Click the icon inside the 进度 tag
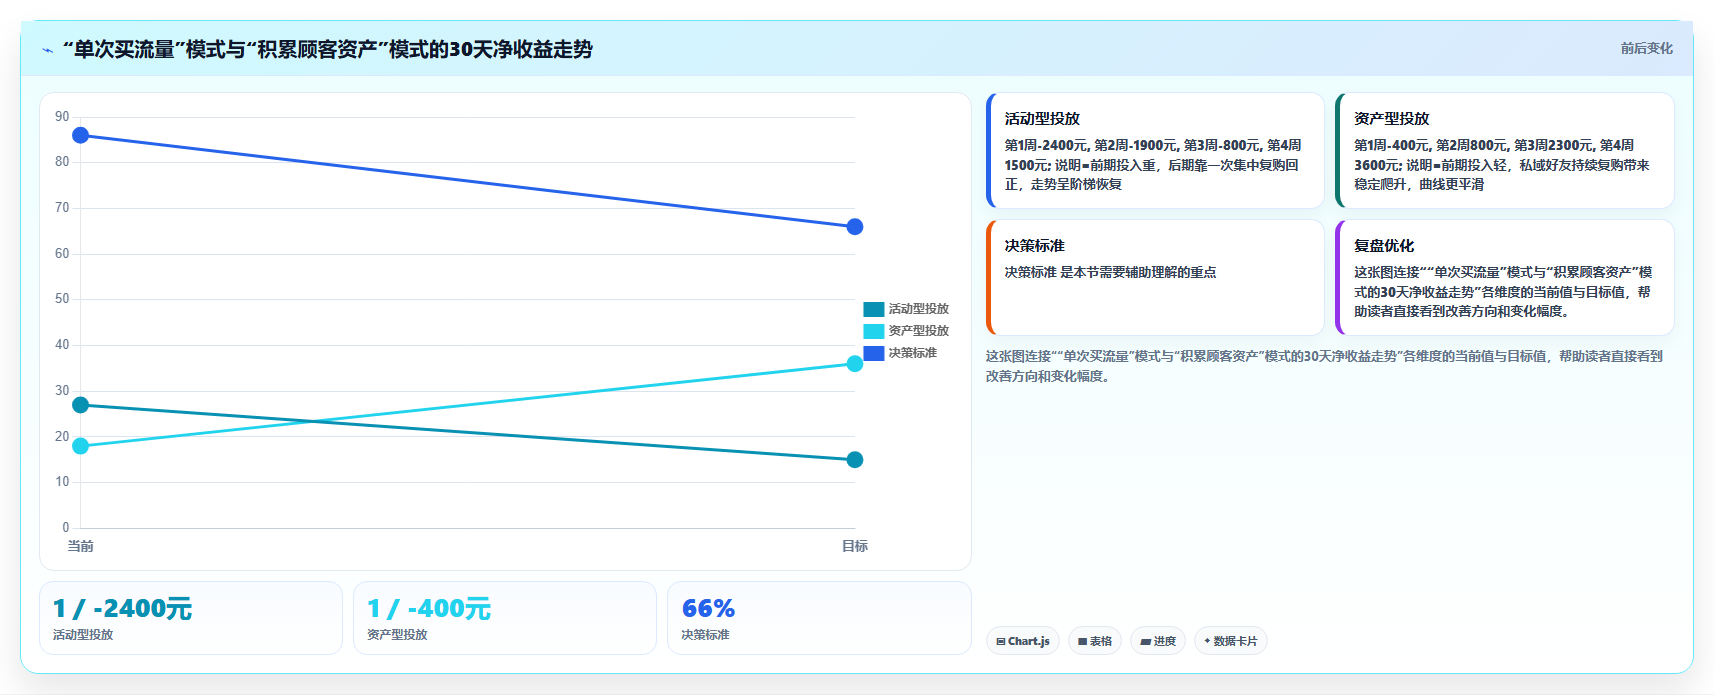 [x=1145, y=642]
